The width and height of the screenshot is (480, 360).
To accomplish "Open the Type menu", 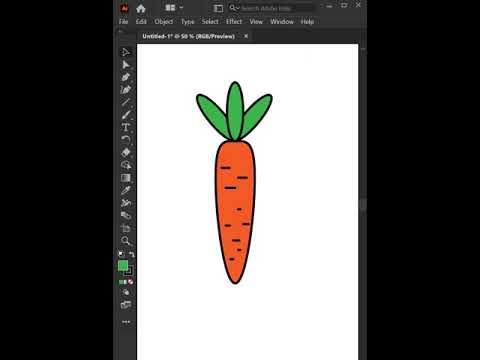I will pos(188,22).
